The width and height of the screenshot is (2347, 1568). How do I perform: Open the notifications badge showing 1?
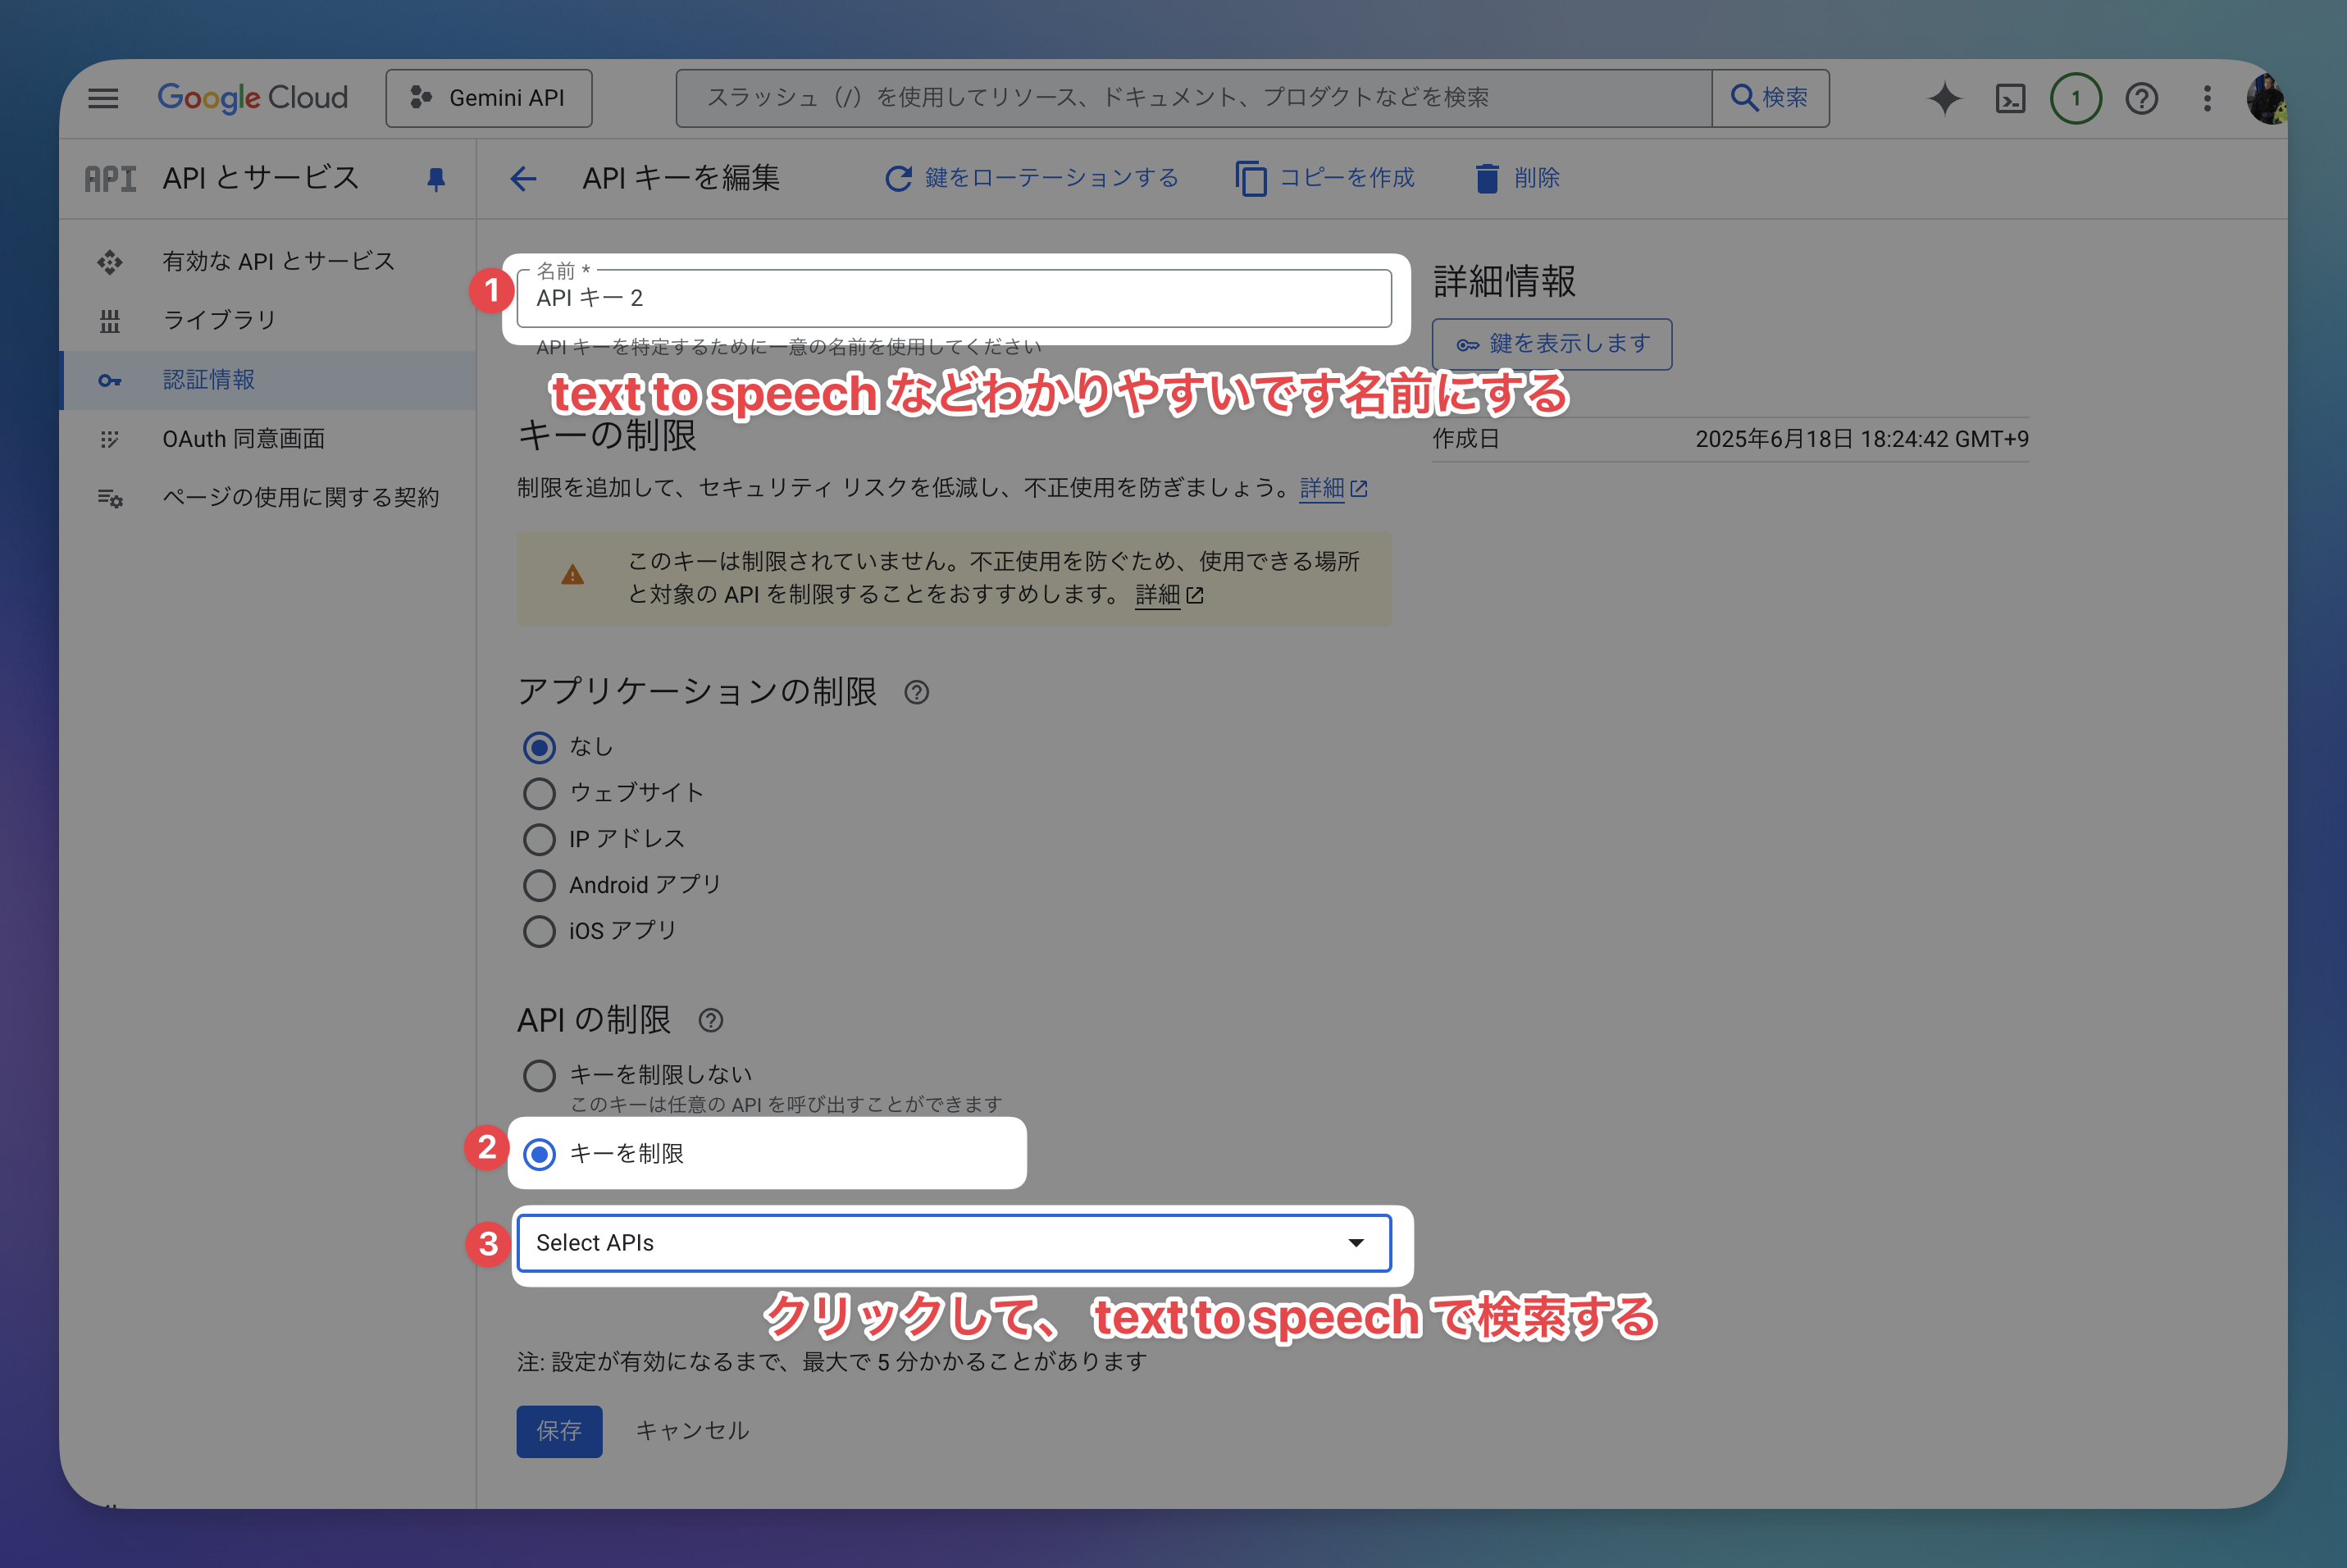click(2075, 98)
